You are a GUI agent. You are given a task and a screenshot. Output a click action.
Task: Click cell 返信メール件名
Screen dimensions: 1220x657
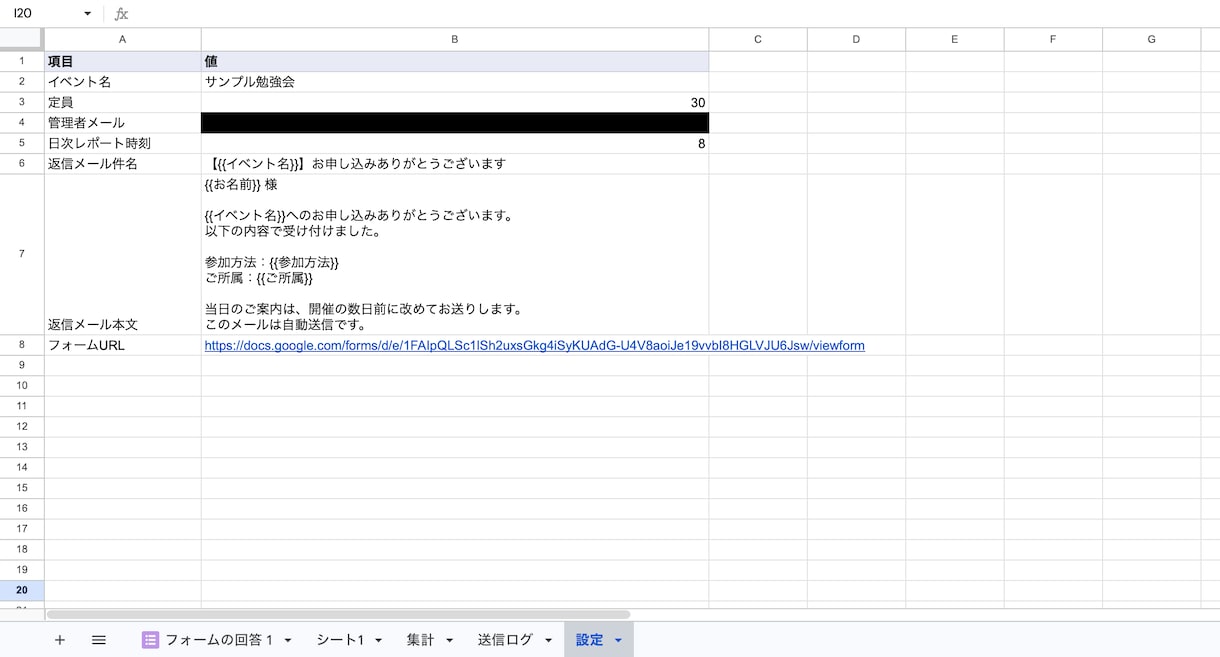tap(123, 164)
